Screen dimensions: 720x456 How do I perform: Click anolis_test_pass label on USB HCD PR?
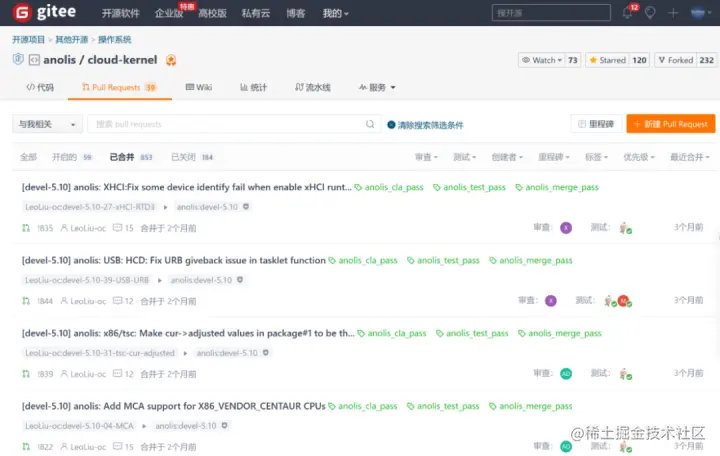[x=443, y=260]
